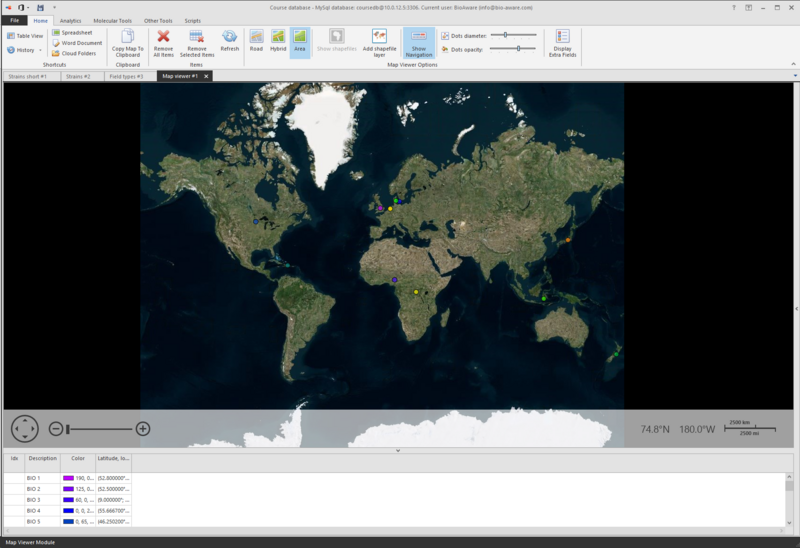This screenshot has width=800, height=548.
Task: Collapse the bottom table panel chevron
Action: (x=398, y=450)
